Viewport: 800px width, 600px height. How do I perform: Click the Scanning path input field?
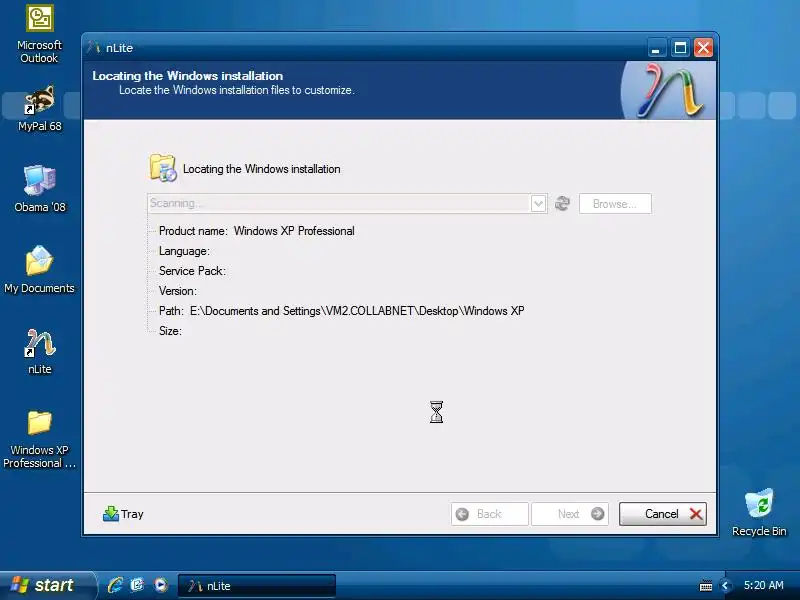pyautogui.click(x=339, y=204)
